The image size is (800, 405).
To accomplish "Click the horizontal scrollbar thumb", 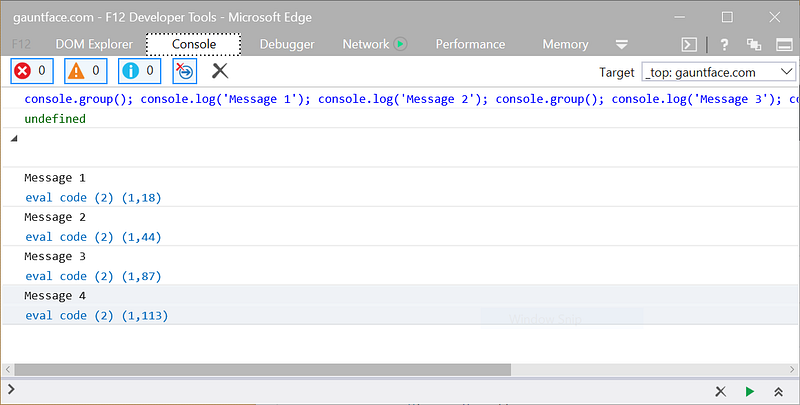I will (262, 369).
